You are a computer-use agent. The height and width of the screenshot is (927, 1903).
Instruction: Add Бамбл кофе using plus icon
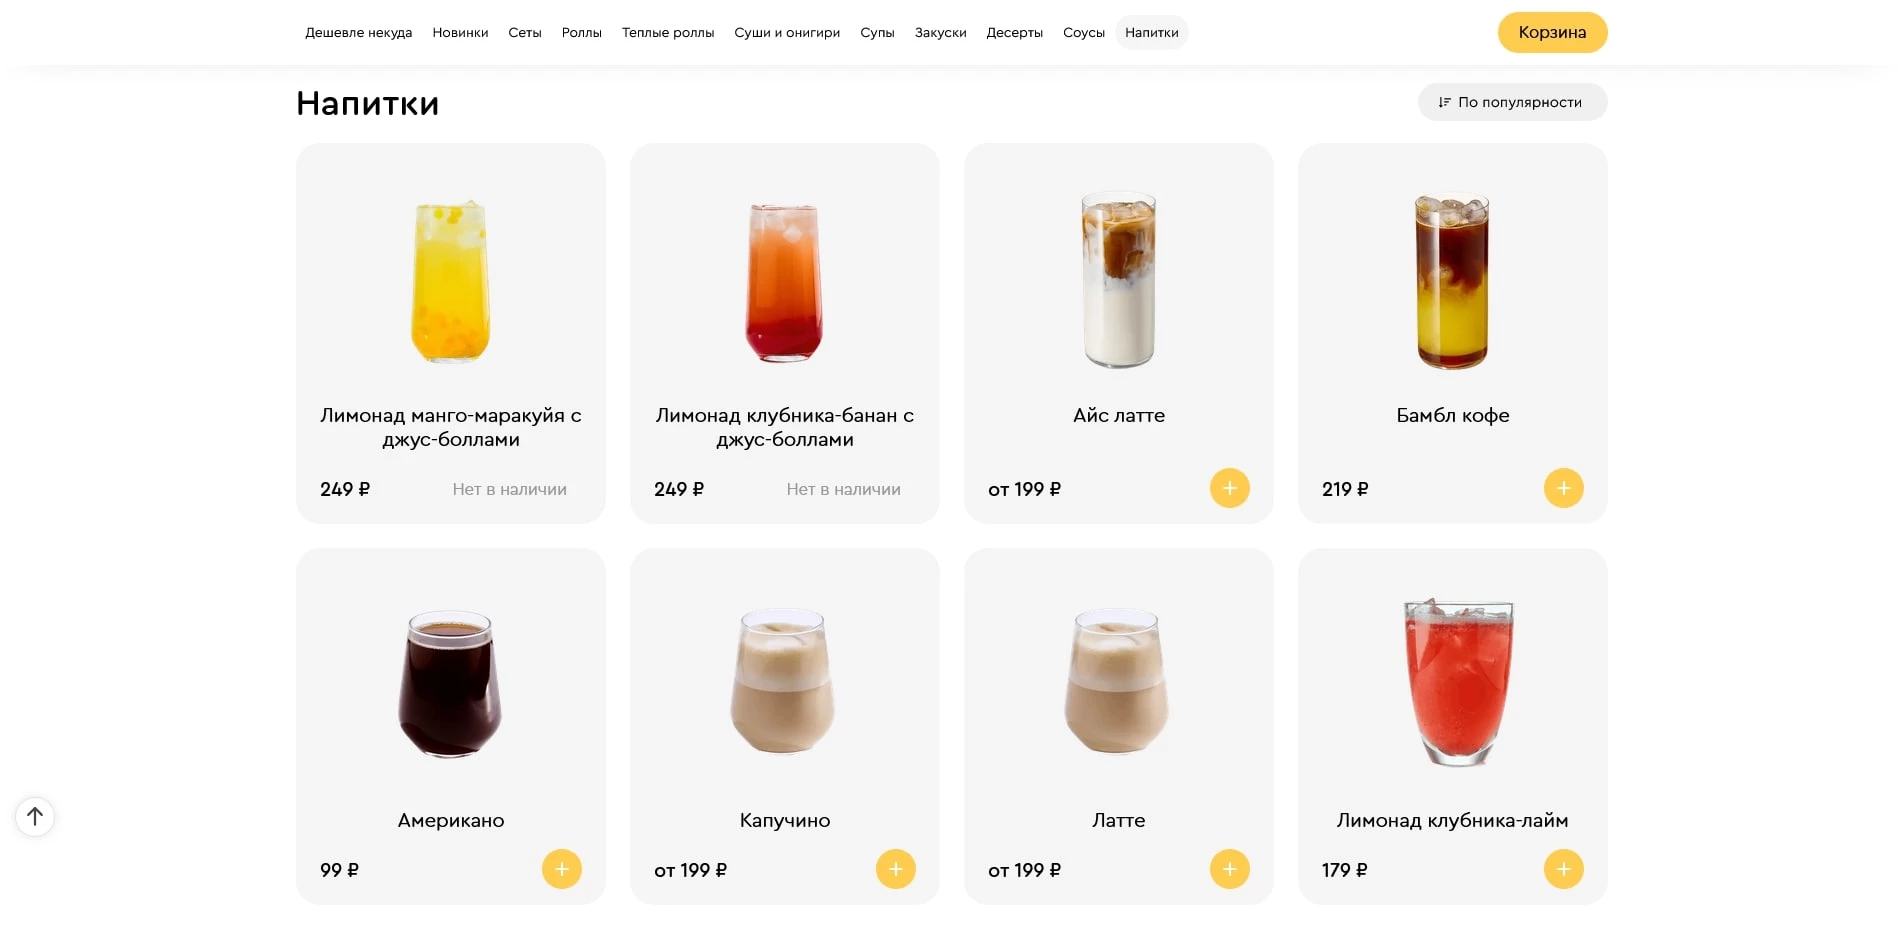pos(1563,488)
